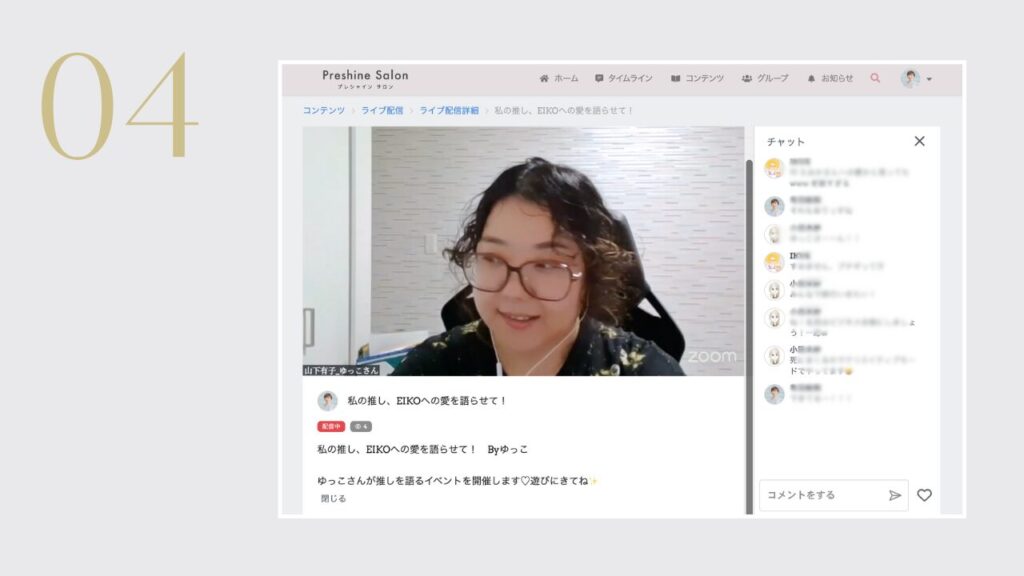
Task: Open タイムライン from the top navigation
Action: tap(623, 78)
